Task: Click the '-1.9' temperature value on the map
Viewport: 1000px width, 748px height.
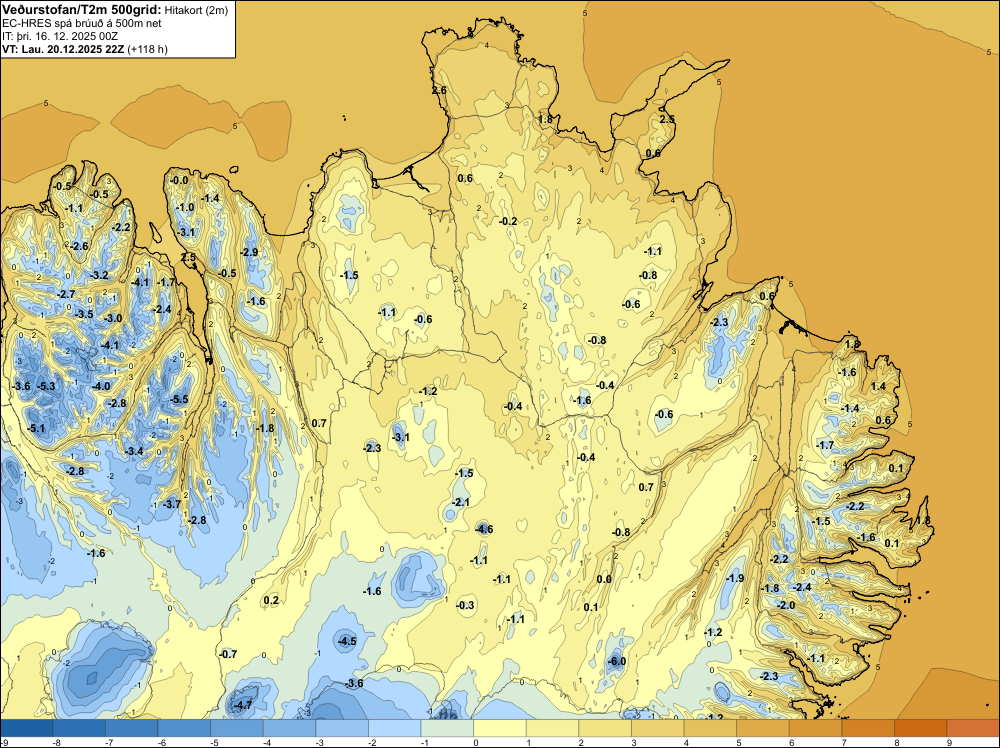Action: (735, 578)
